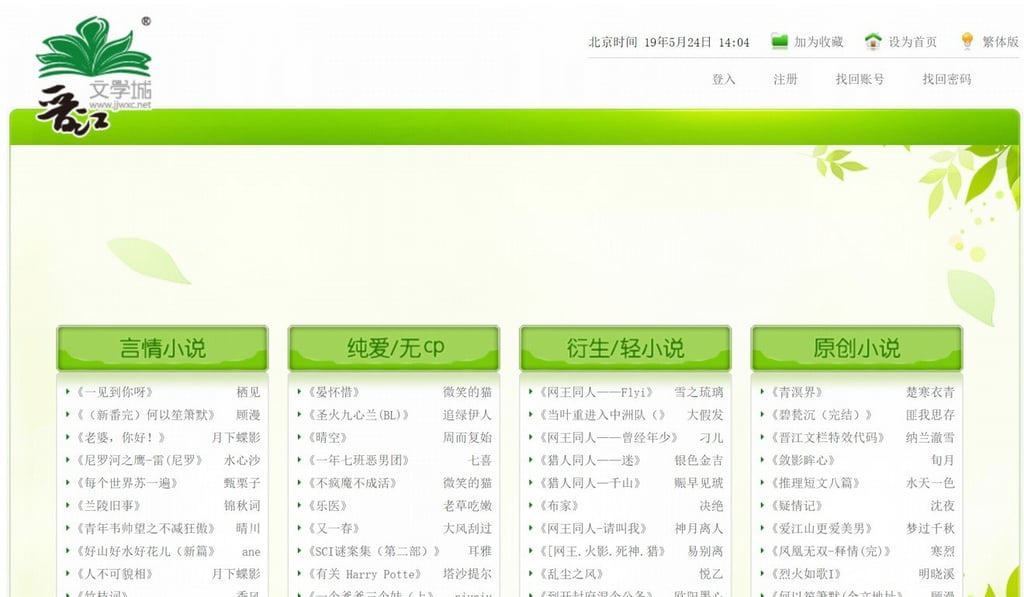Viewport: 1024px width, 597px height.
Task: Click arrow bullet before 《青溟界》
Action: point(762,392)
